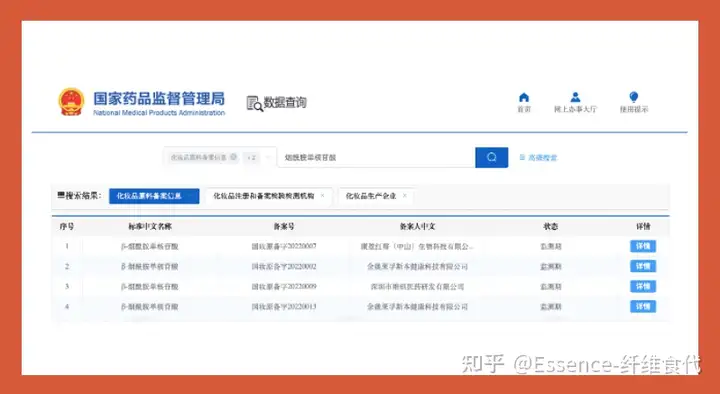Close the 化妆品注册和备案检验检测机构 tab
This screenshot has width=720, height=394.
coord(322,196)
